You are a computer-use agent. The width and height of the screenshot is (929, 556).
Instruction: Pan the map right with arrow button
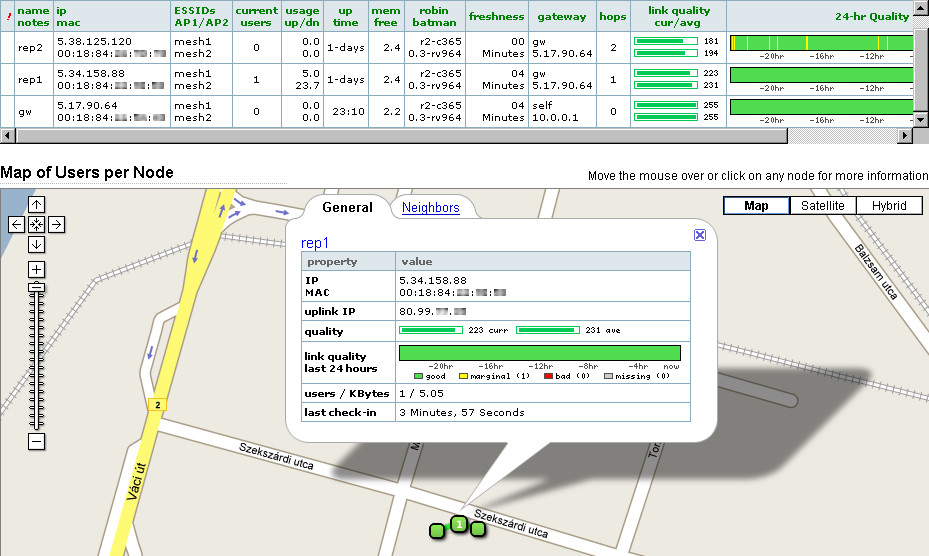pos(56,225)
